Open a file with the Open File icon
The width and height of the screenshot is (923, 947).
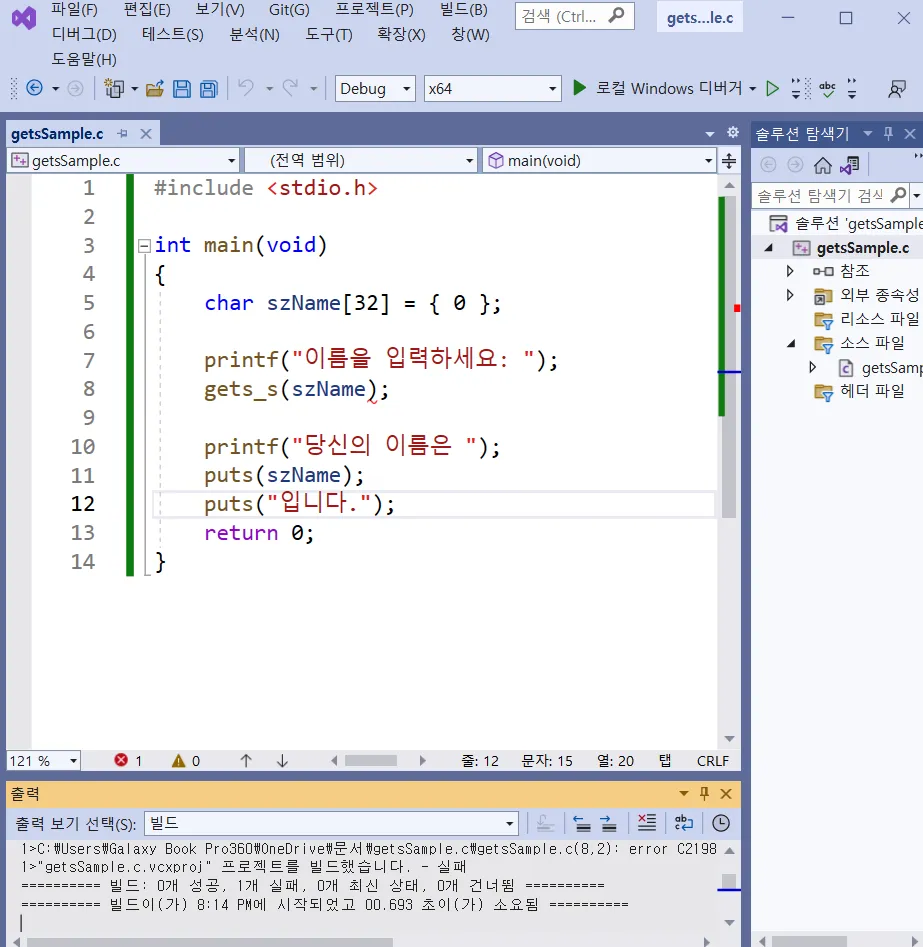(154, 88)
